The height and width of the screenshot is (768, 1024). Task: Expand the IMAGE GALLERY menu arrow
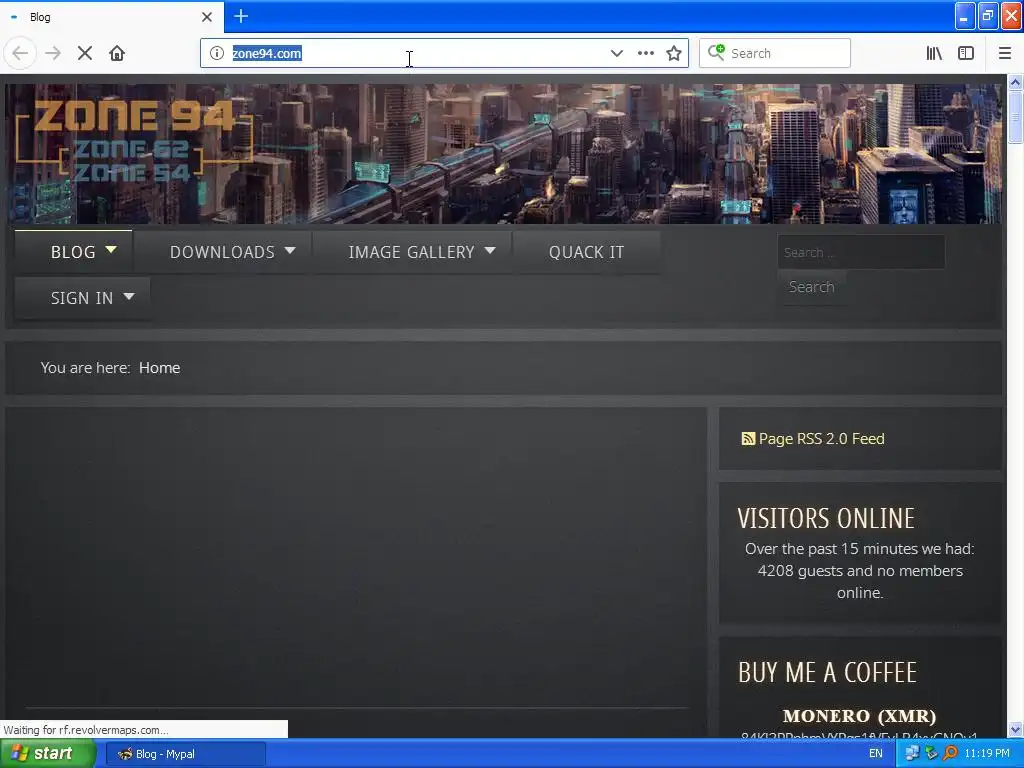[x=490, y=250]
